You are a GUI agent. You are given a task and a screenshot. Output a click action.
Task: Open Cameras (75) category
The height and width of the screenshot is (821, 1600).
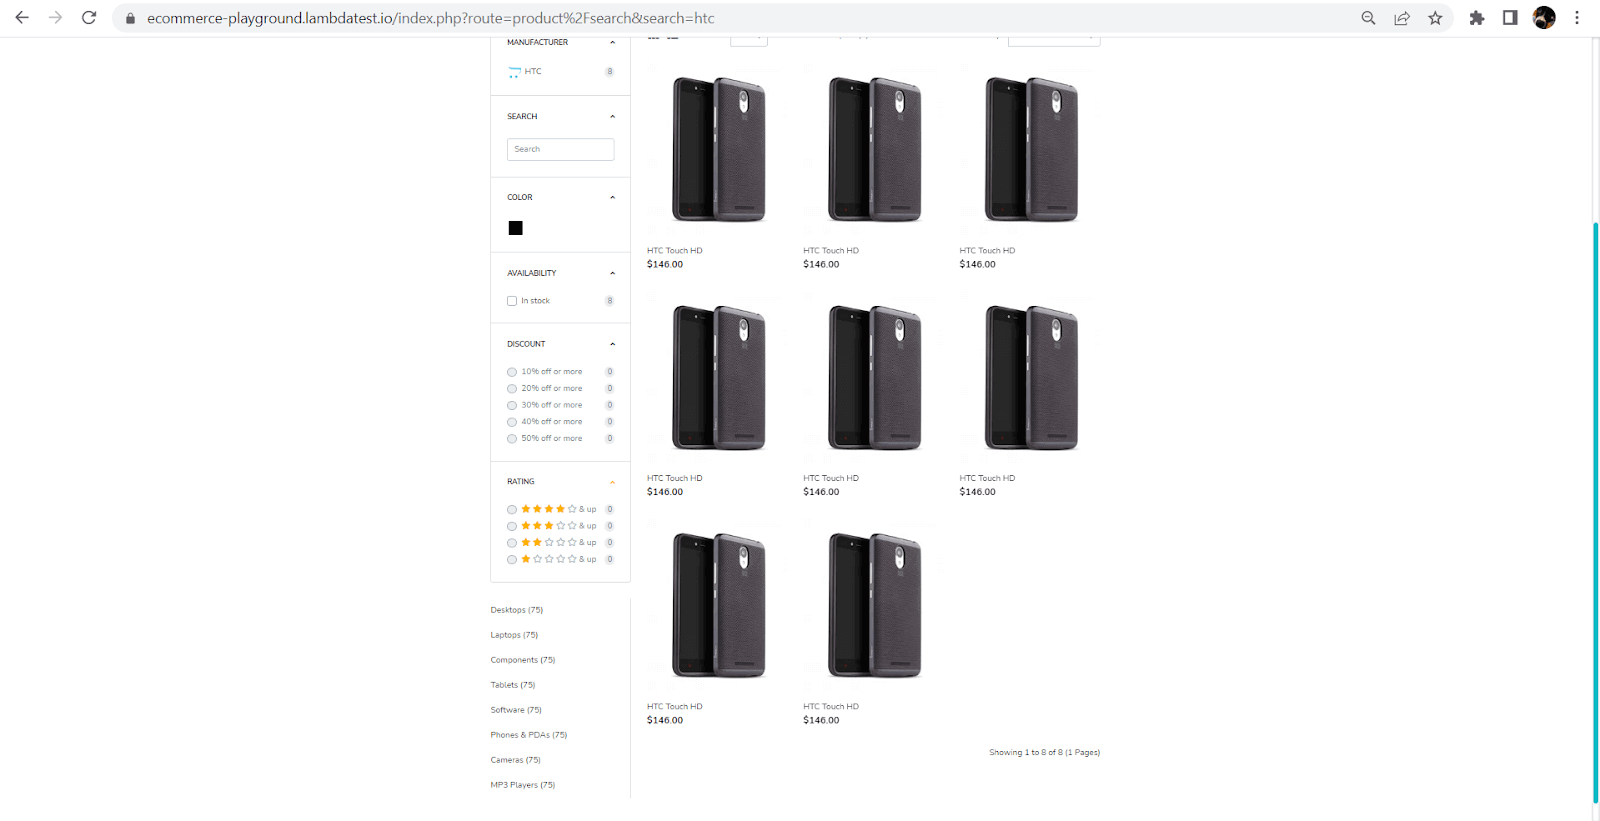(x=515, y=760)
